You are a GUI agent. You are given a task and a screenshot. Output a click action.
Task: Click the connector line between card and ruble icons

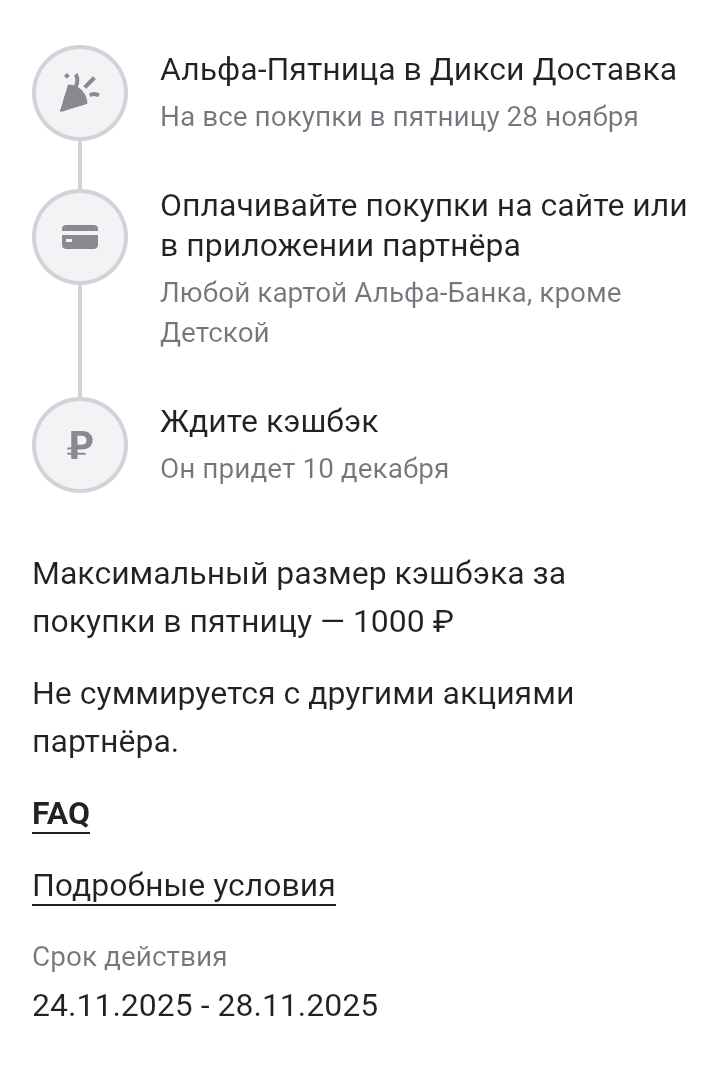pyautogui.click(x=80, y=341)
